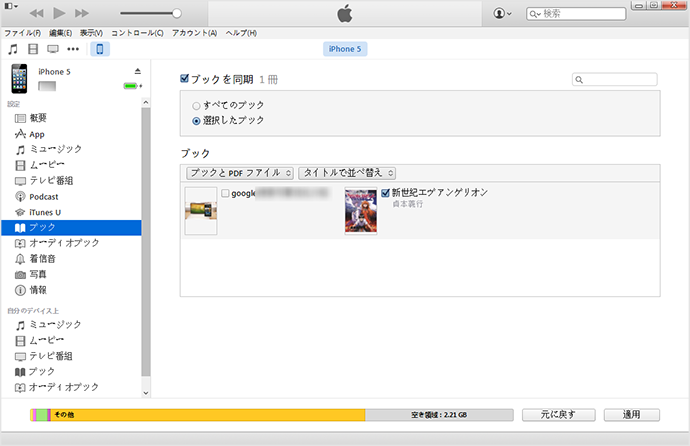Click the iPhone 5 tab label

345,49
